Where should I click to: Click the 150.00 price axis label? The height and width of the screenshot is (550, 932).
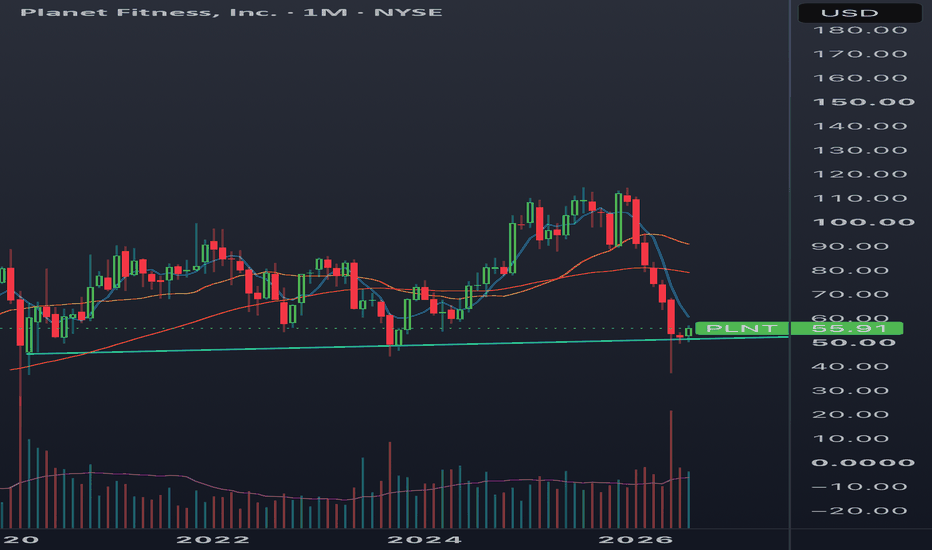863,102
